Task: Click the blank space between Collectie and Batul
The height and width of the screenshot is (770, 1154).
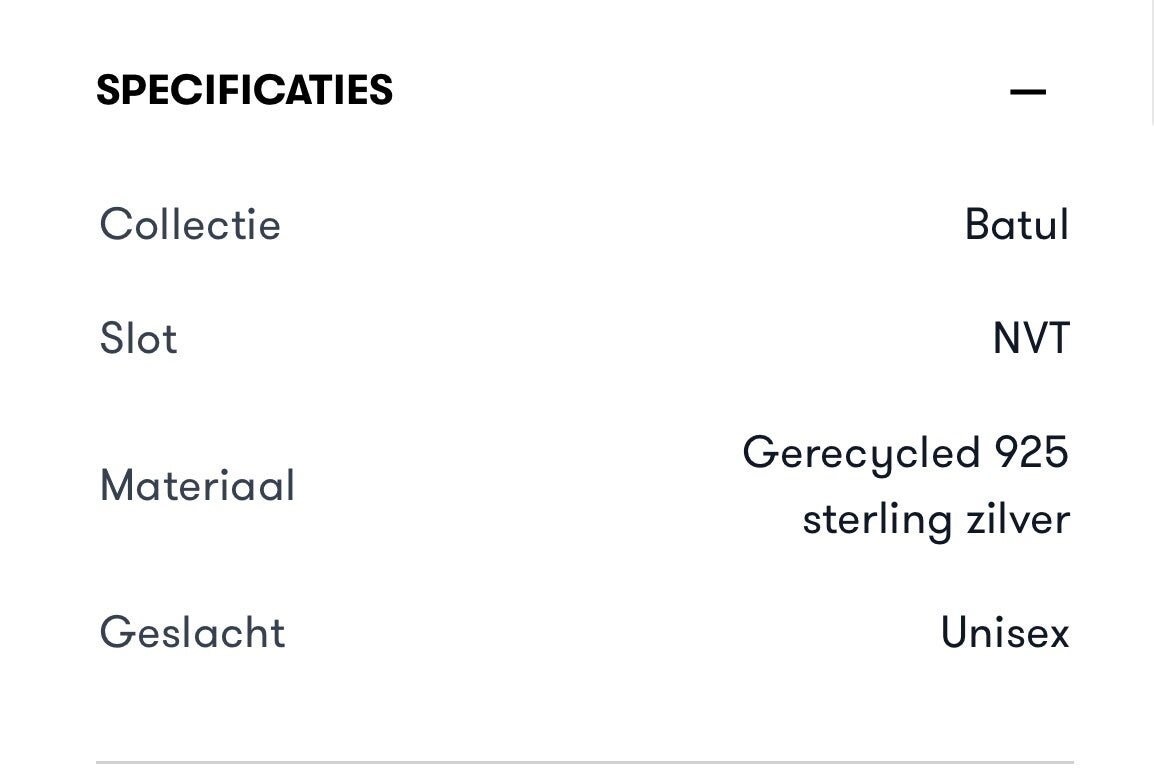Action: point(620,224)
